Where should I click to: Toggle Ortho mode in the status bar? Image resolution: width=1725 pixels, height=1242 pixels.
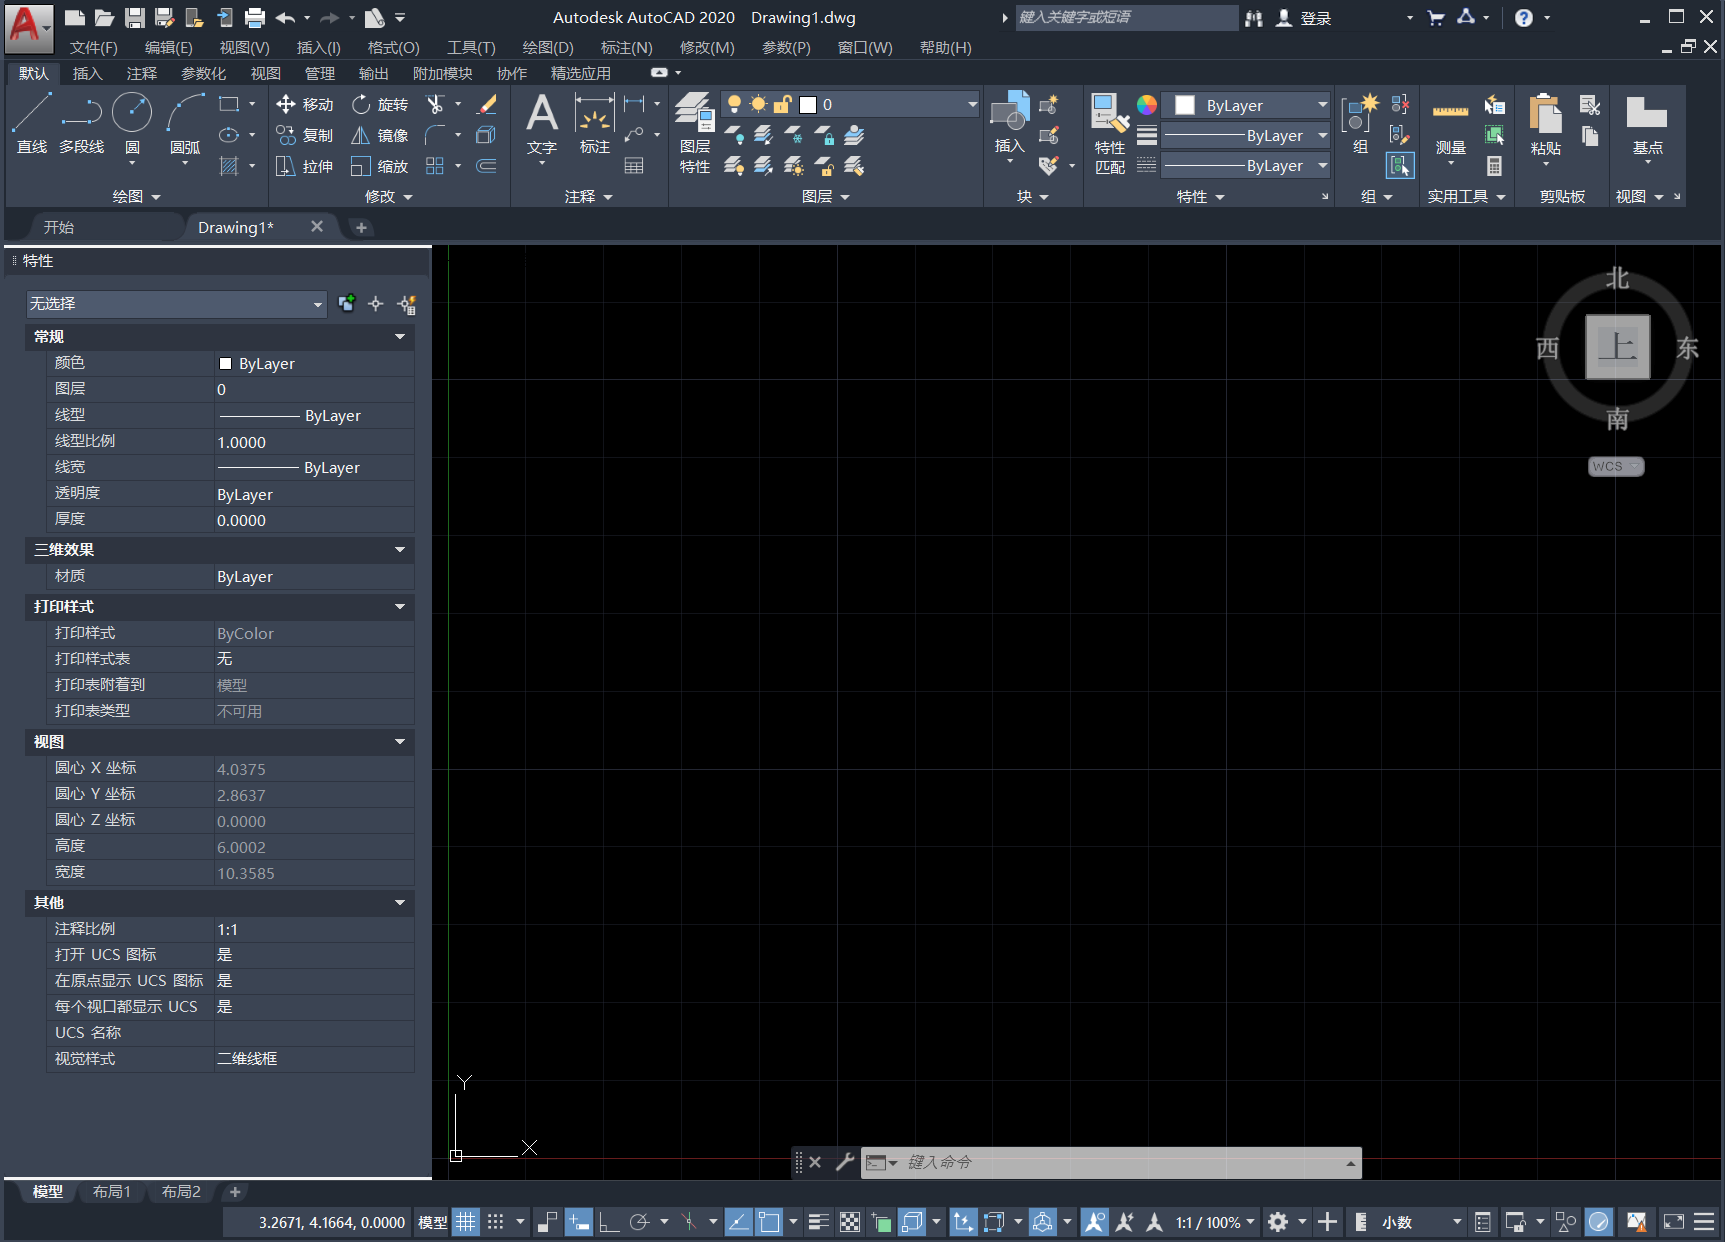coord(609,1222)
